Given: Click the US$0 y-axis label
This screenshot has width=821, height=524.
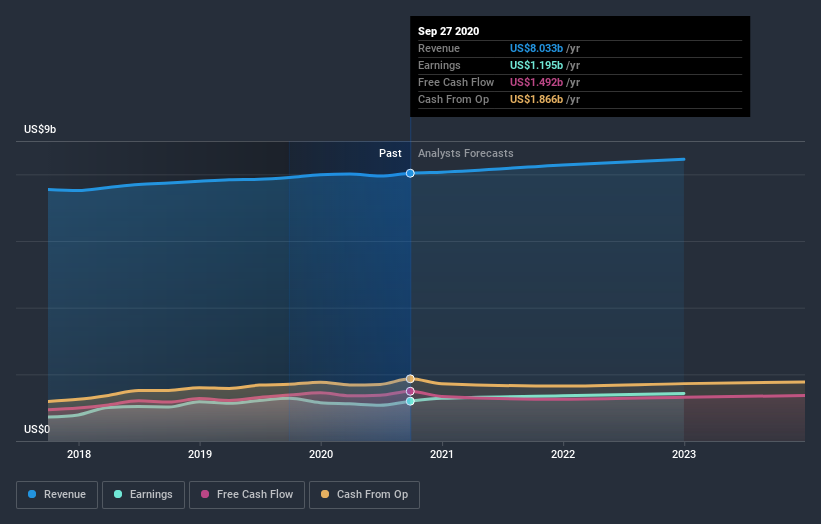Looking at the screenshot, I should [x=37, y=429].
